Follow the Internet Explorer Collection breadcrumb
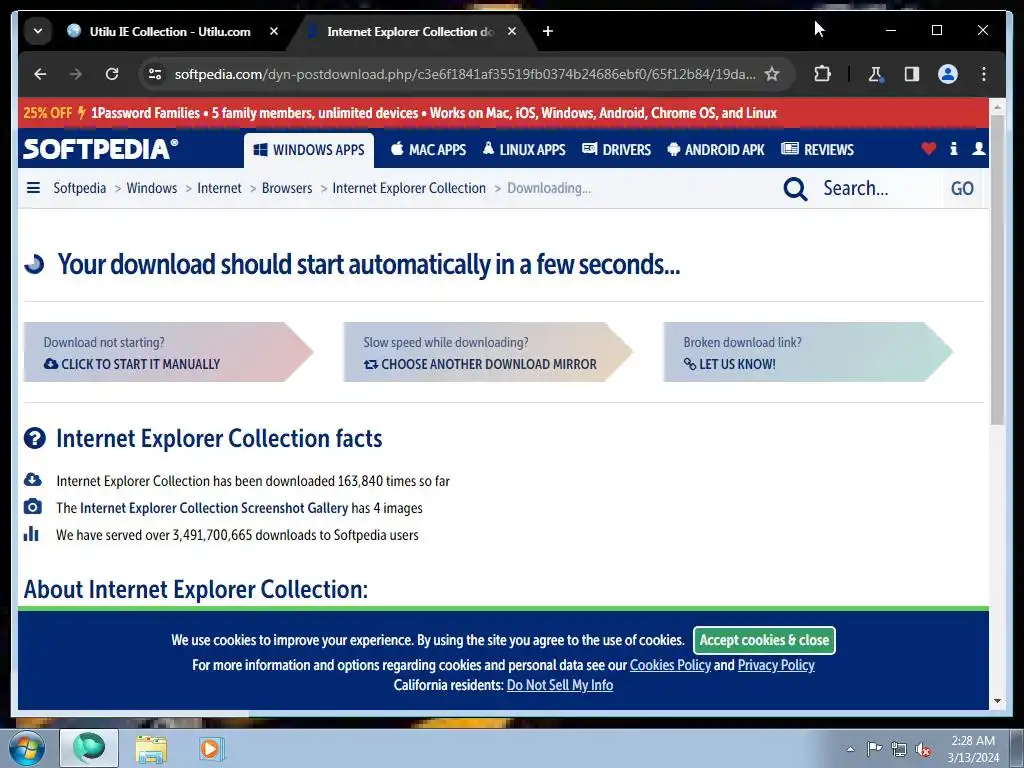Viewport: 1024px width, 768px height. click(x=409, y=188)
